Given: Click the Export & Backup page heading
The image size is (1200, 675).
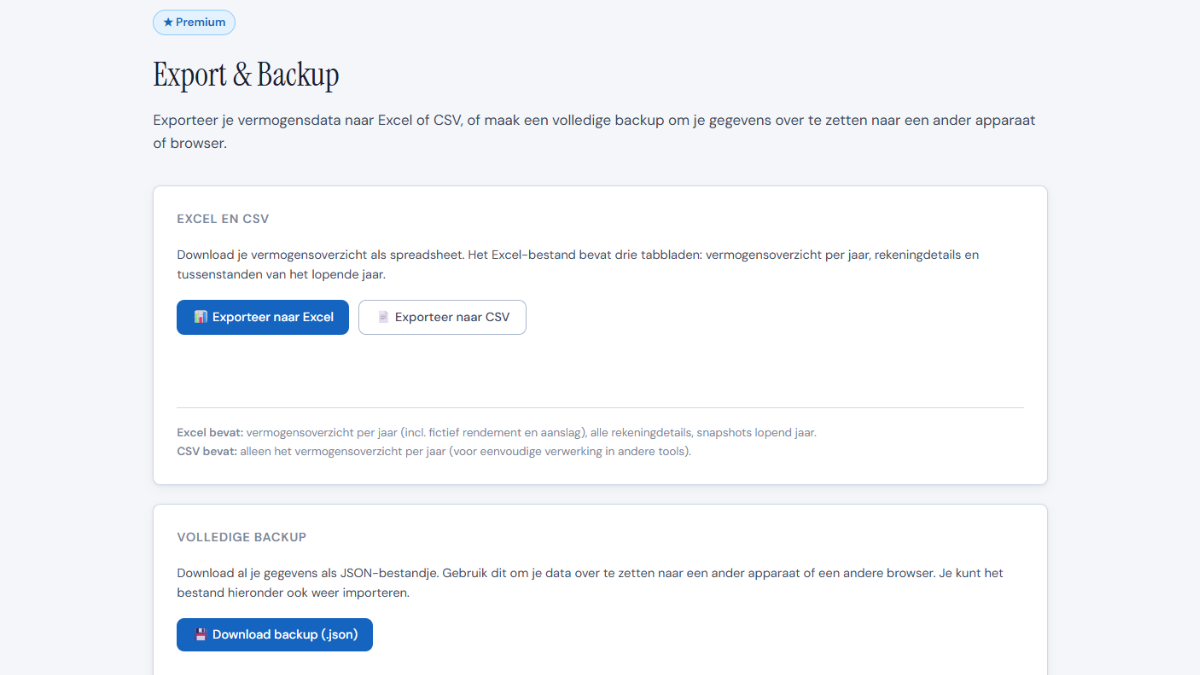Looking at the screenshot, I should pyautogui.click(x=246, y=75).
